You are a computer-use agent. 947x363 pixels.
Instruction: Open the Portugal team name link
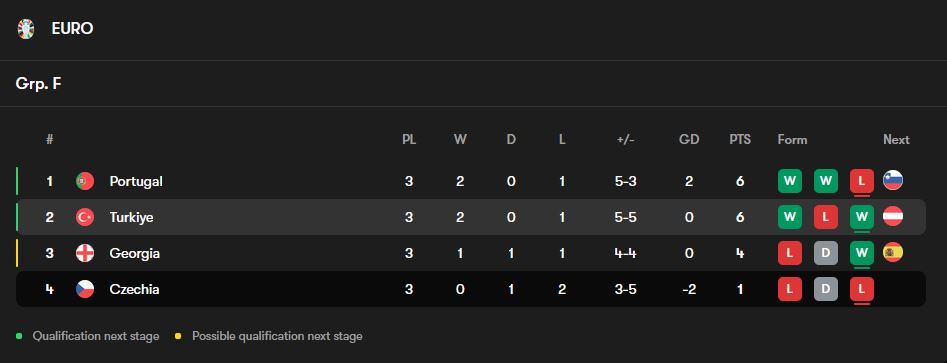[136, 181]
